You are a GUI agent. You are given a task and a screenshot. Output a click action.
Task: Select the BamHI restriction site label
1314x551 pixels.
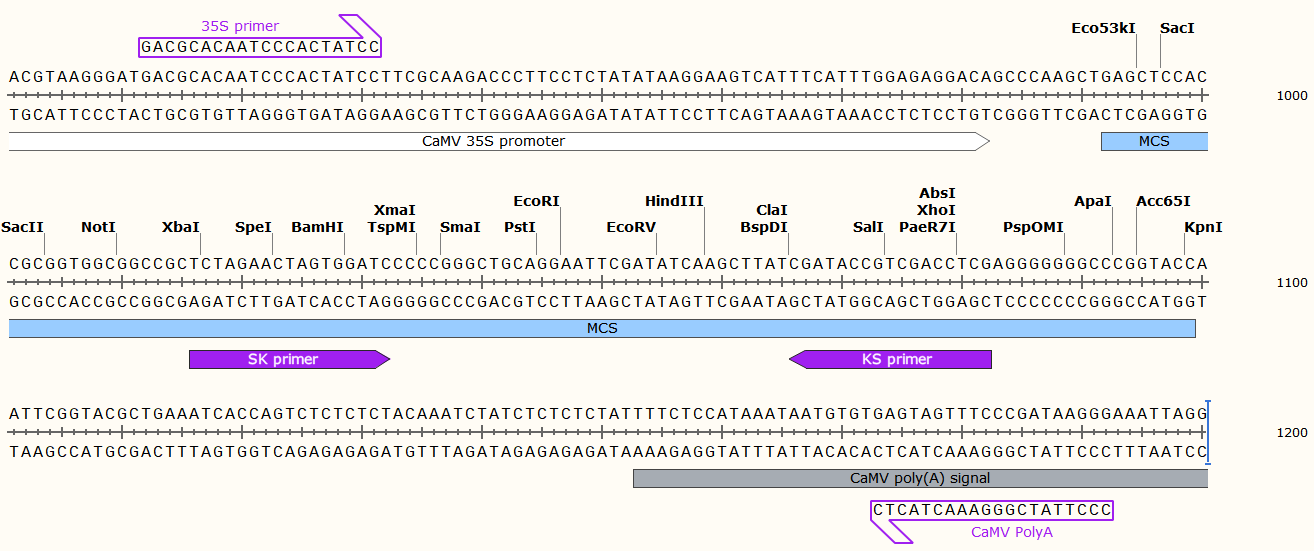(x=318, y=227)
